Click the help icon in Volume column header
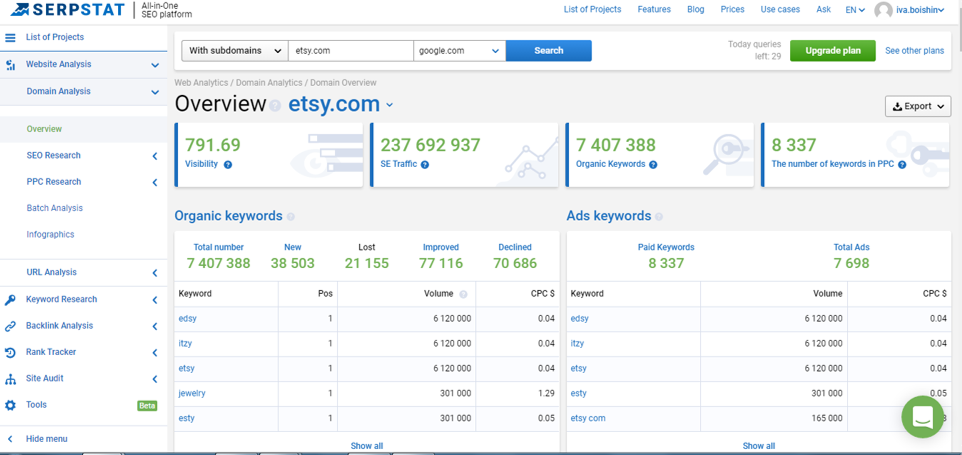 [x=463, y=294]
